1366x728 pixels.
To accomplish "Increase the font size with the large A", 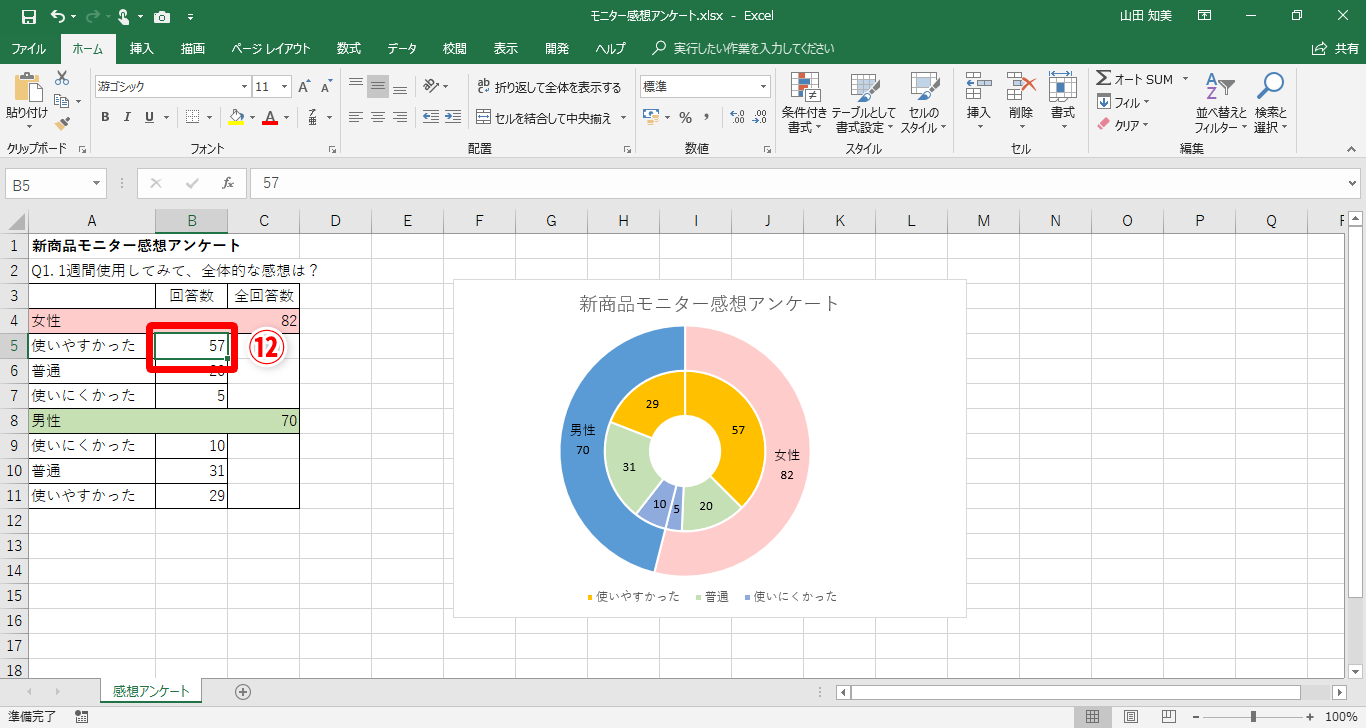I will pos(304,87).
